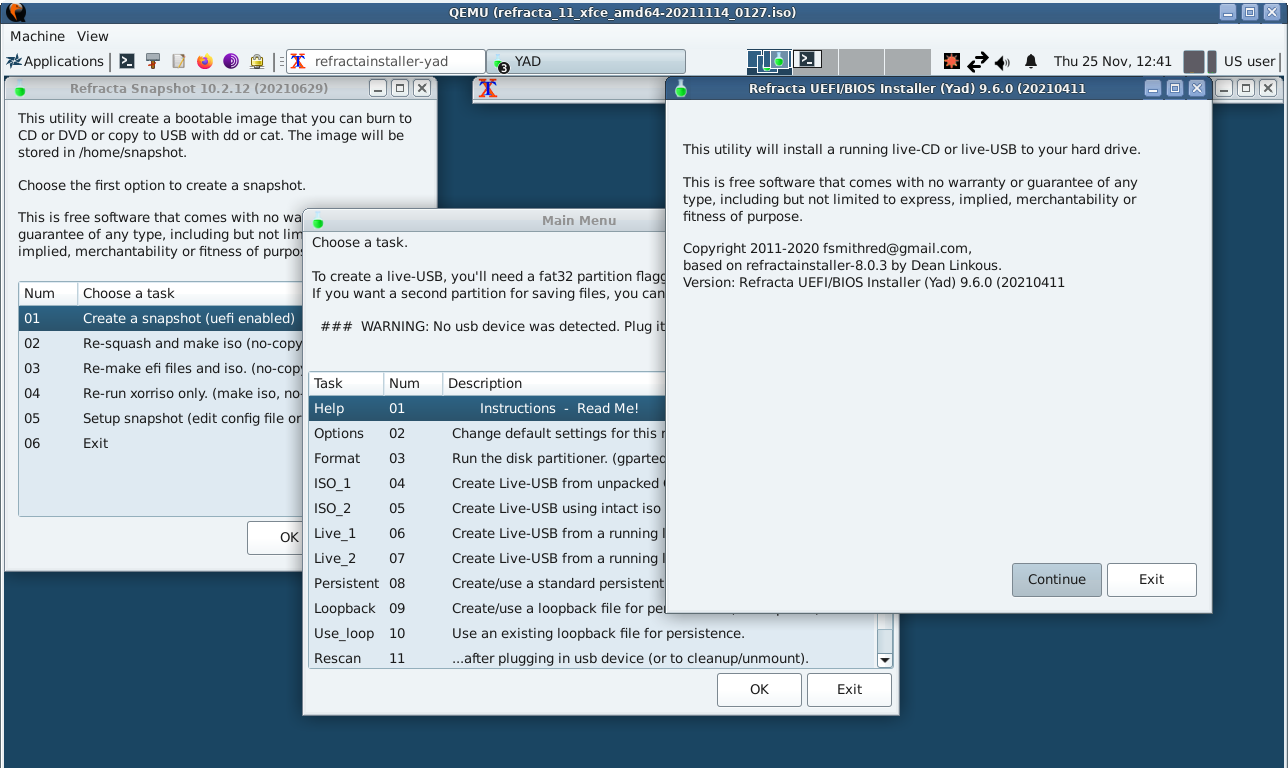Select the Format row in Main Menu
Screen dimensions: 1288x768
tap(487, 458)
